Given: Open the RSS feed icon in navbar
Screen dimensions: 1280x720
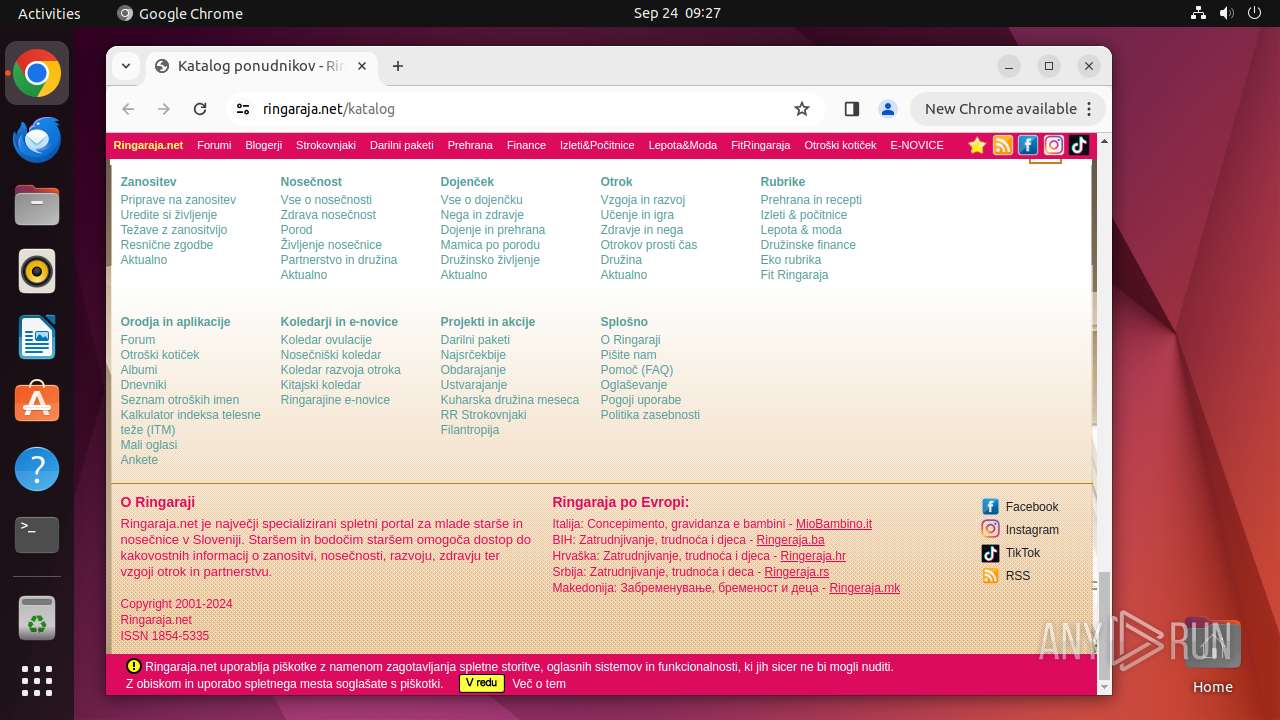Looking at the screenshot, I should click(1003, 146).
